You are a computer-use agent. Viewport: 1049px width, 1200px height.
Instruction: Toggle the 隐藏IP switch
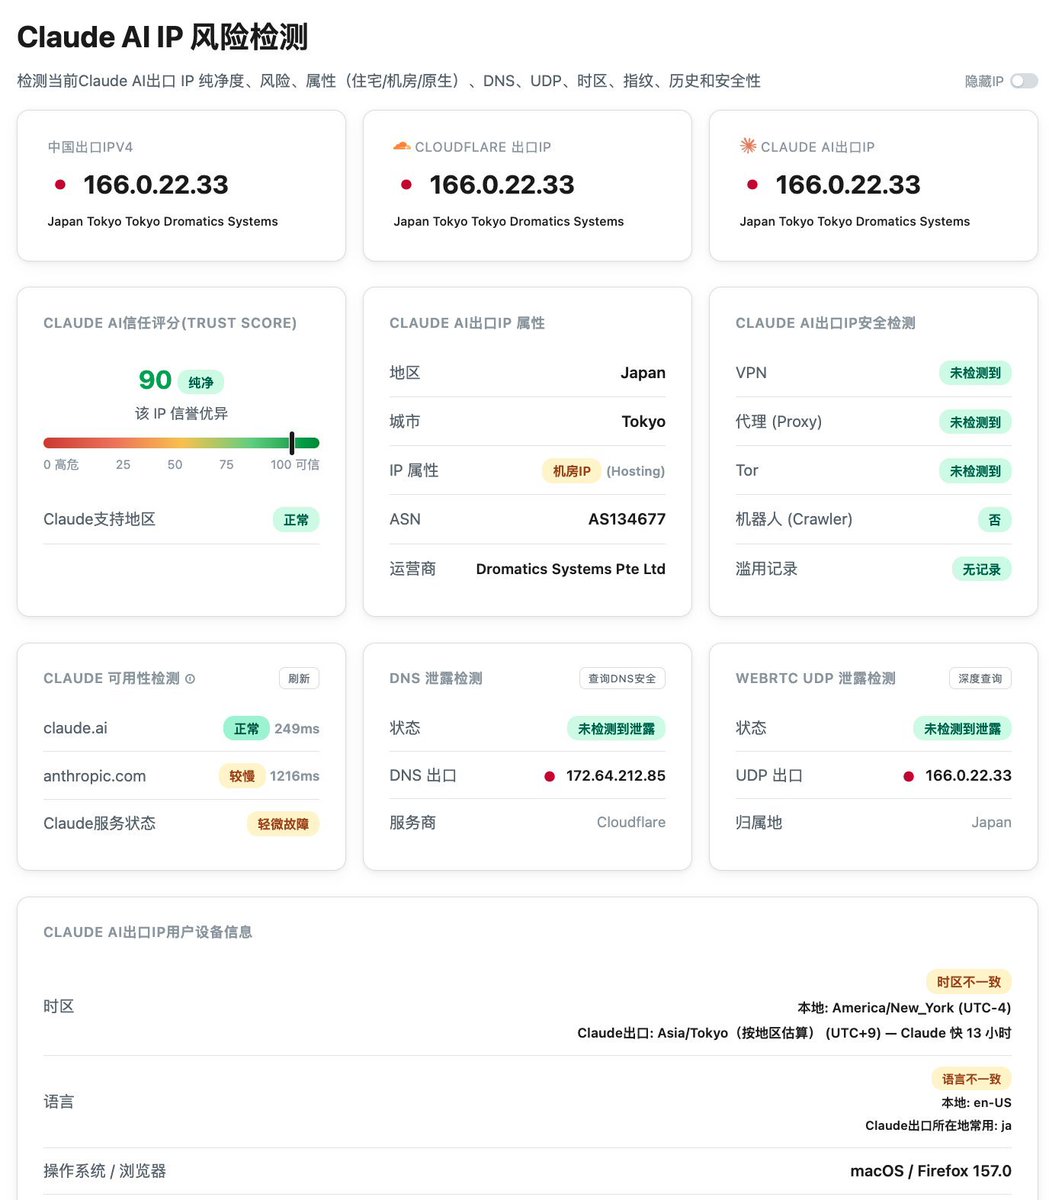tap(1024, 81)
